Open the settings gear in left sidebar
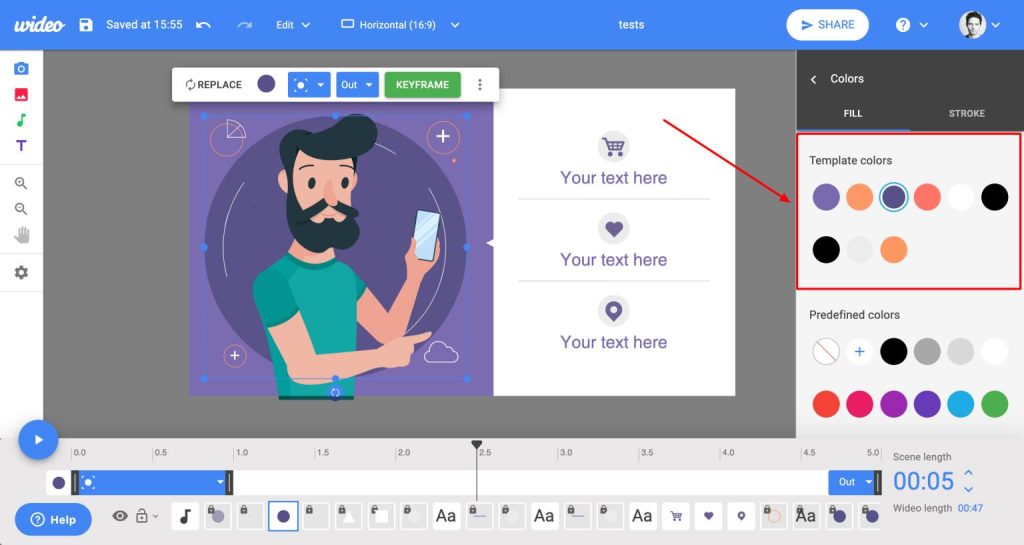This screenshot has width=1024, height=545. coord(21,272)
